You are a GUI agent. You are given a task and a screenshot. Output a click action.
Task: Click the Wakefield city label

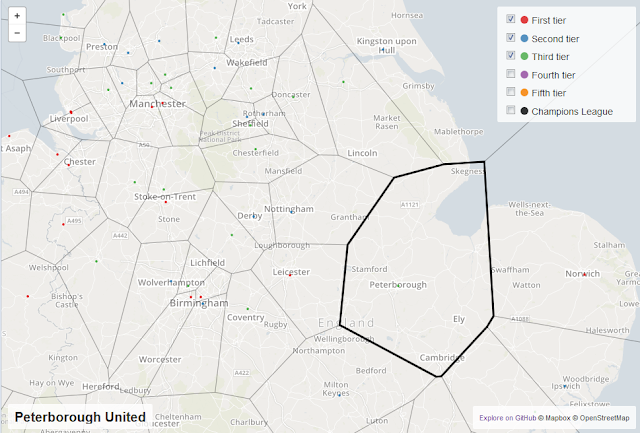tap(247, 62)
